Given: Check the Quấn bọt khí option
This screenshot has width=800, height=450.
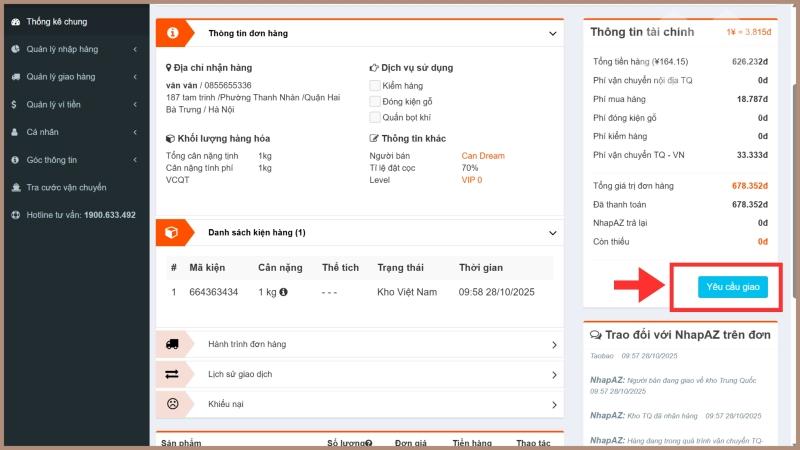Looking at the screenshot, I should (x=375, y=116).
